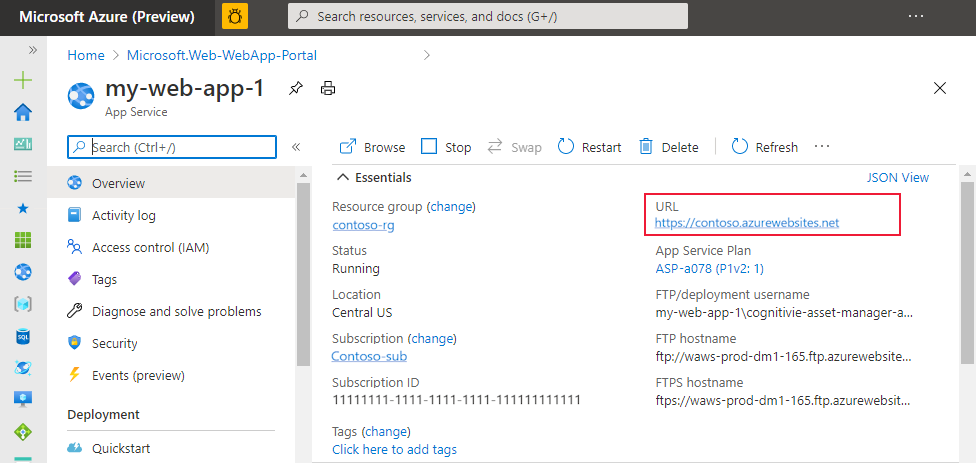Click Browse toolbar button
The height and width of the screenshot is (463, 976).
pos(372,147)
